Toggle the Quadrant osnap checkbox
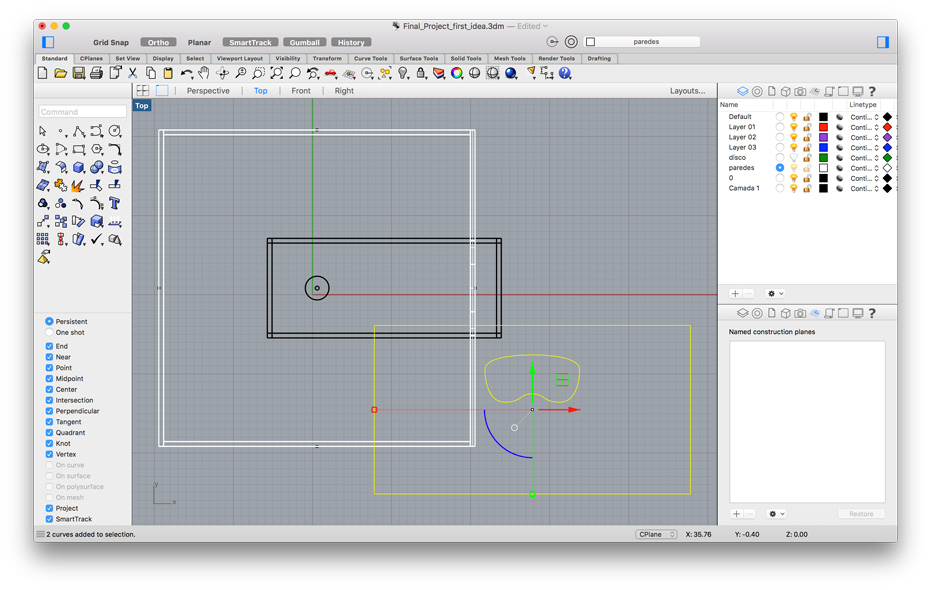 point(49,433)
